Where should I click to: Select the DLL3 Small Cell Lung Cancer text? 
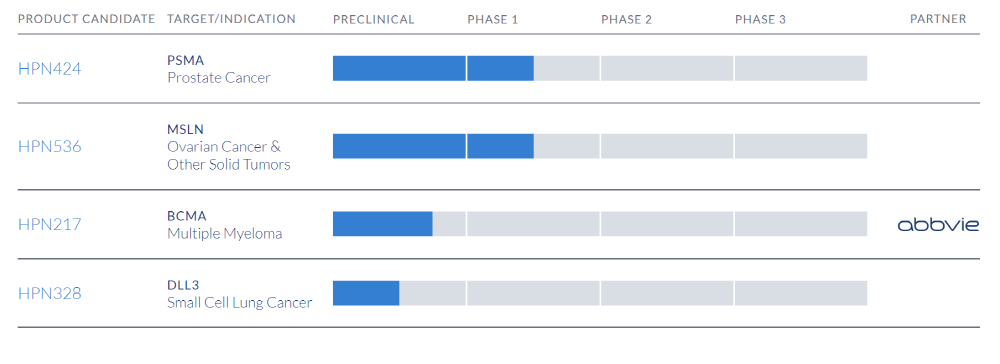coord(240,293)
